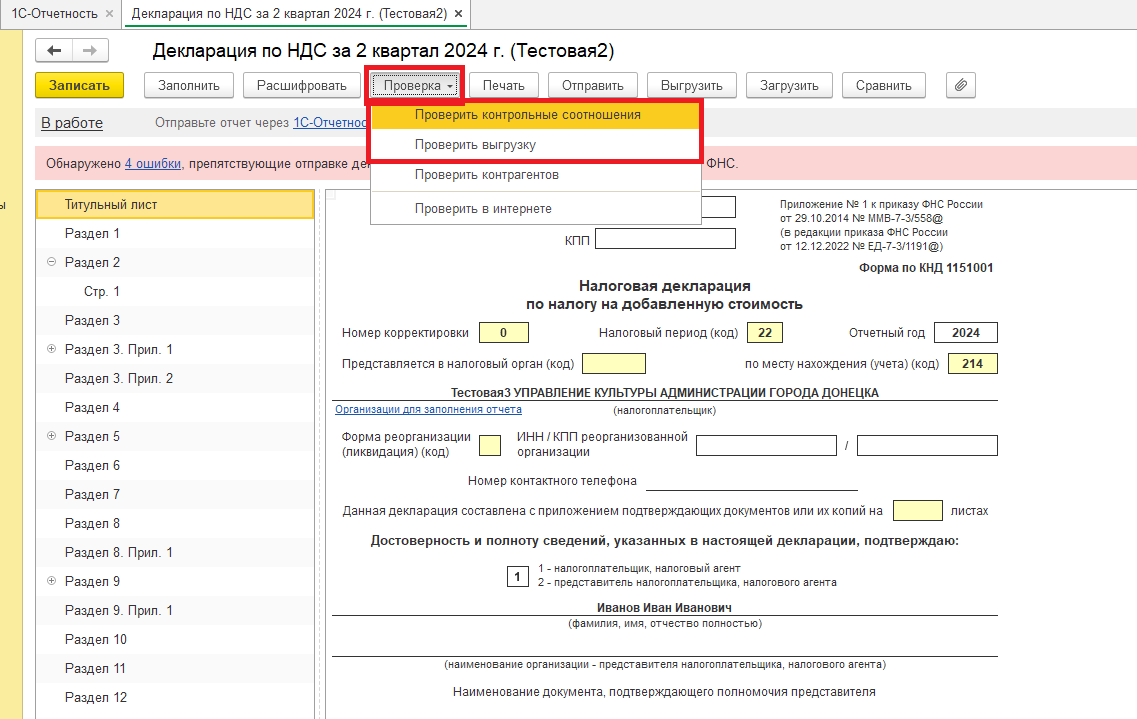Select Раздел 6 in the section tree
The width and height of the screenshot is (1137, 719).
point(175,465)
